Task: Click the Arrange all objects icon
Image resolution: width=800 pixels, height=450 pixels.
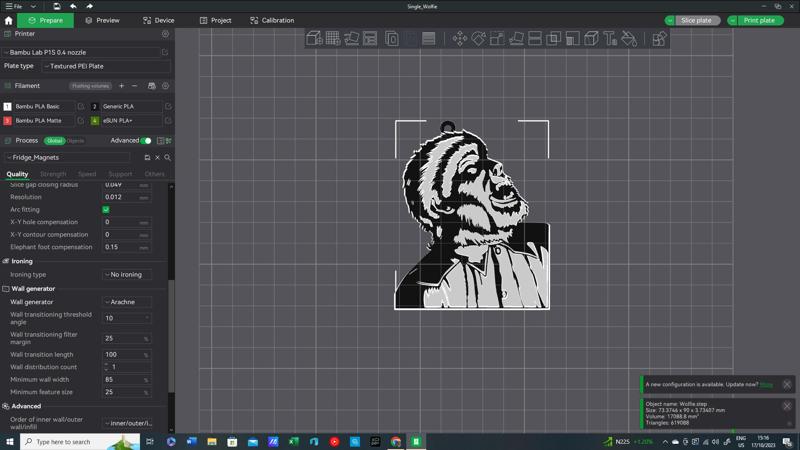Action: tap(370, 38)
